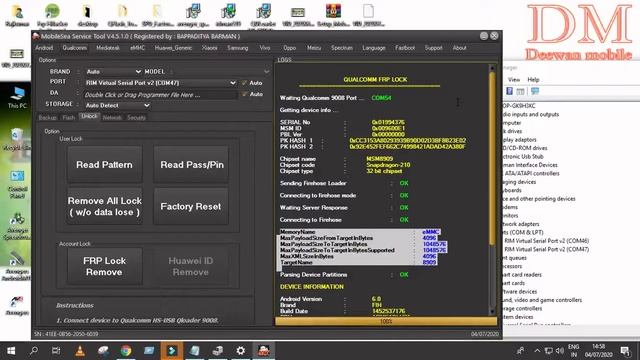This screenshot has width=640, height=360.
Task: Toggle the DA Auto checkbox
Action: (x=244, y=94)
